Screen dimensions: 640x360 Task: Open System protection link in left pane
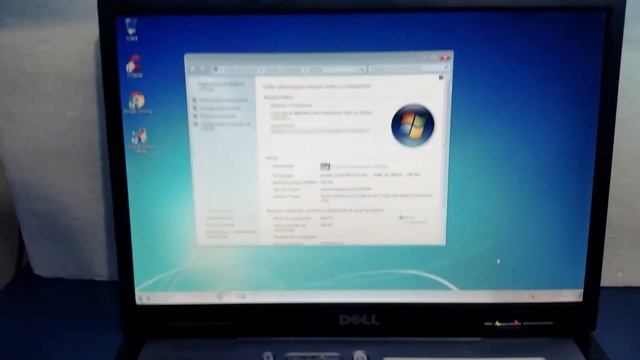pos(218,116)
